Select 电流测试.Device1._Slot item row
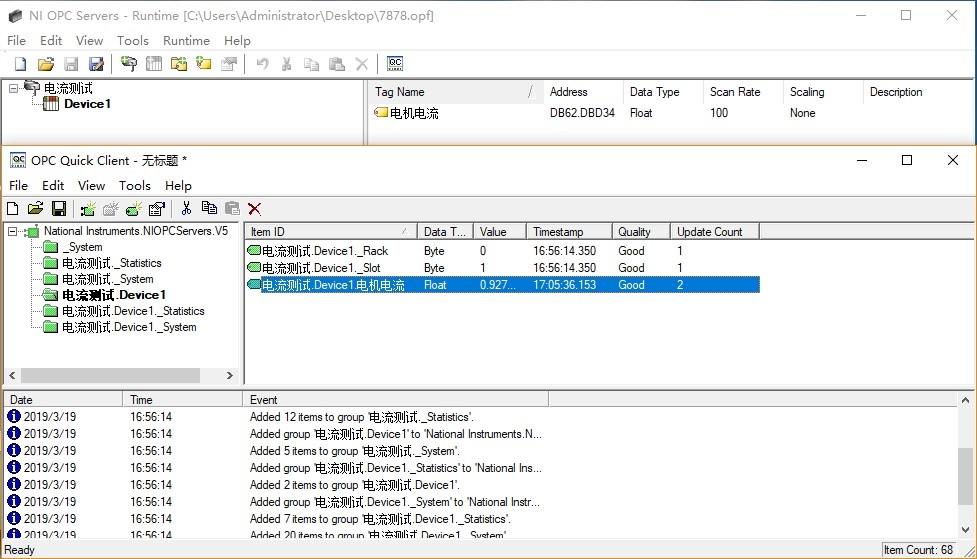The height and width of the screenshot is (559, 977). click(x=502, y=268)
